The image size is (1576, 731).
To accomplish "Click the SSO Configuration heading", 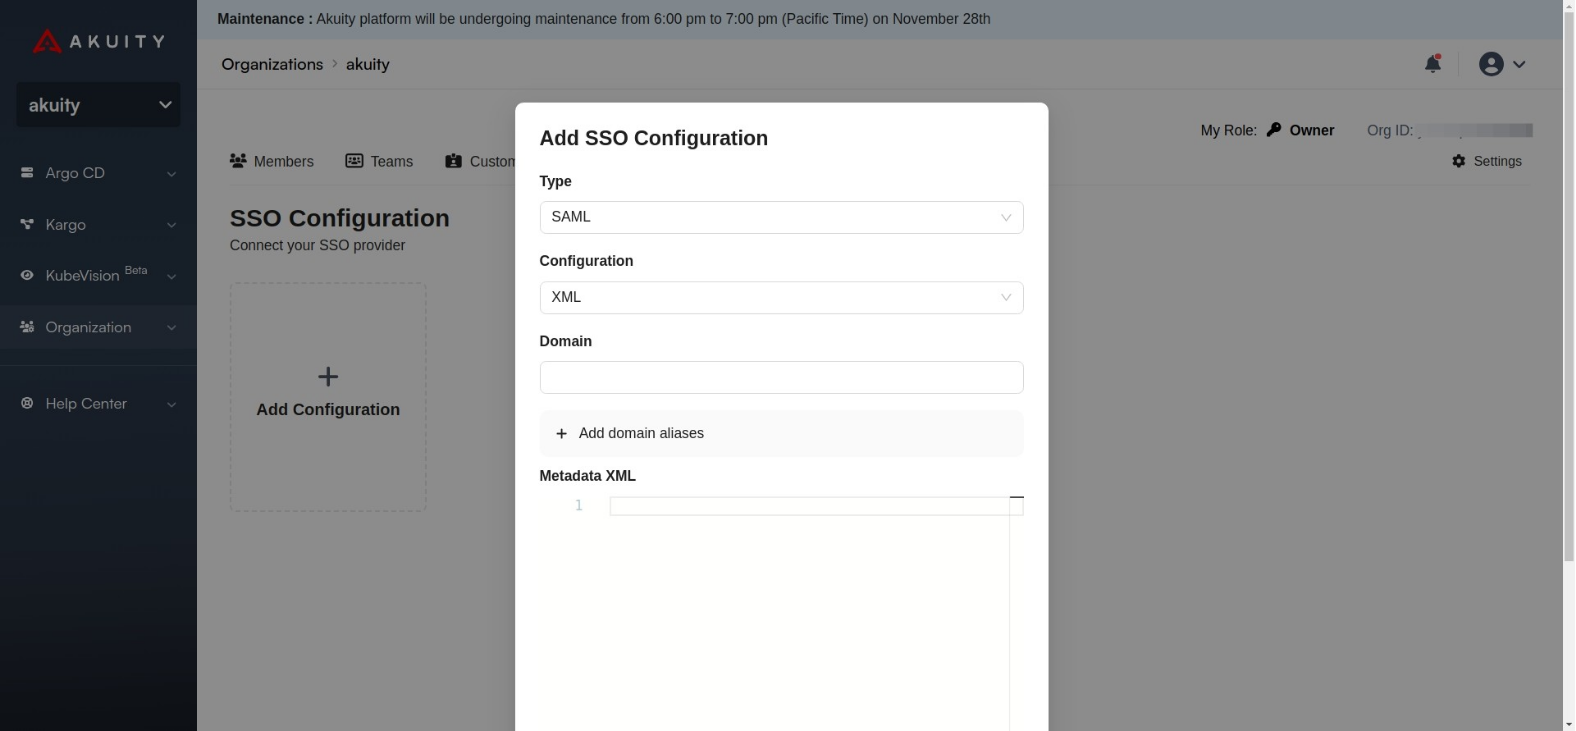I will (x=340, y=218).
